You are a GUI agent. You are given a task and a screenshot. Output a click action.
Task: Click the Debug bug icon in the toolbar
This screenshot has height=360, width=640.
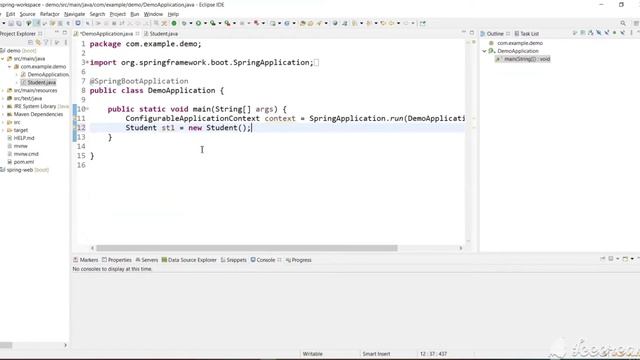pos(184,23)
